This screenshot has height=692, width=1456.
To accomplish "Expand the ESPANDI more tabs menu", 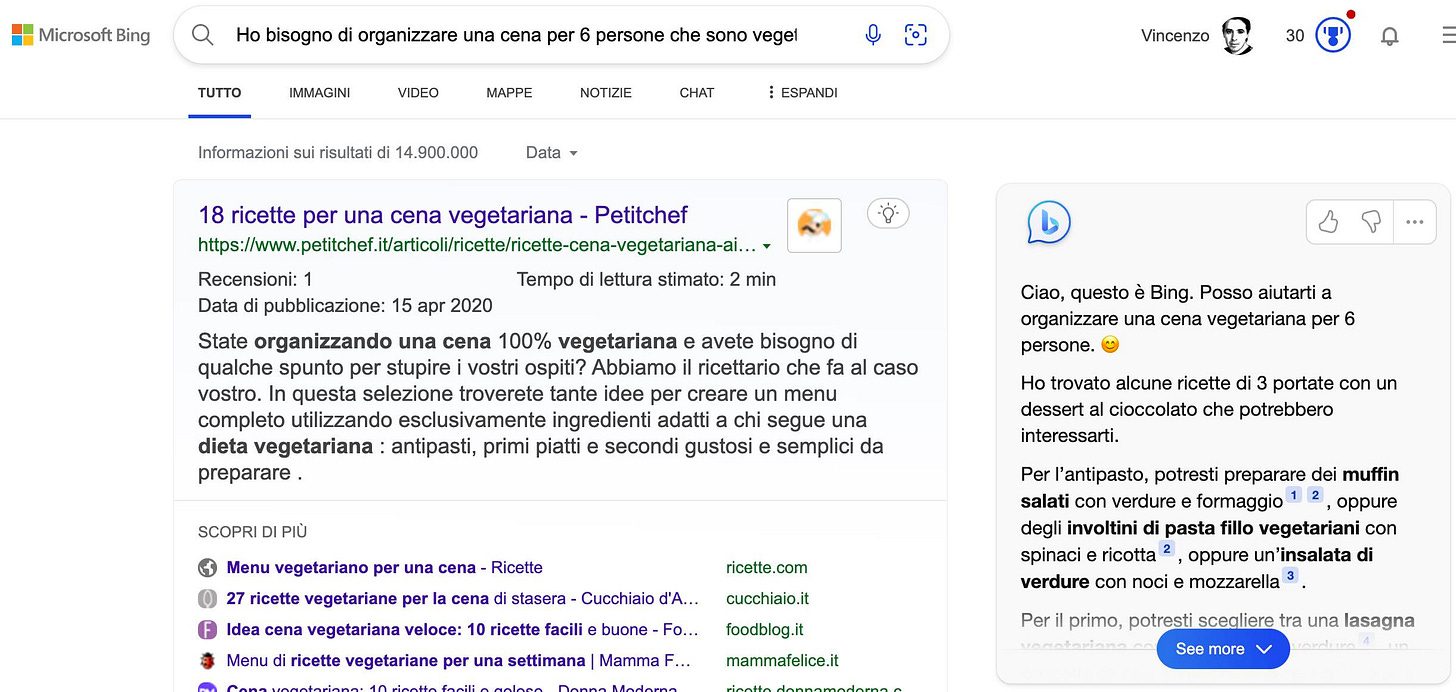I will point(802,93).
